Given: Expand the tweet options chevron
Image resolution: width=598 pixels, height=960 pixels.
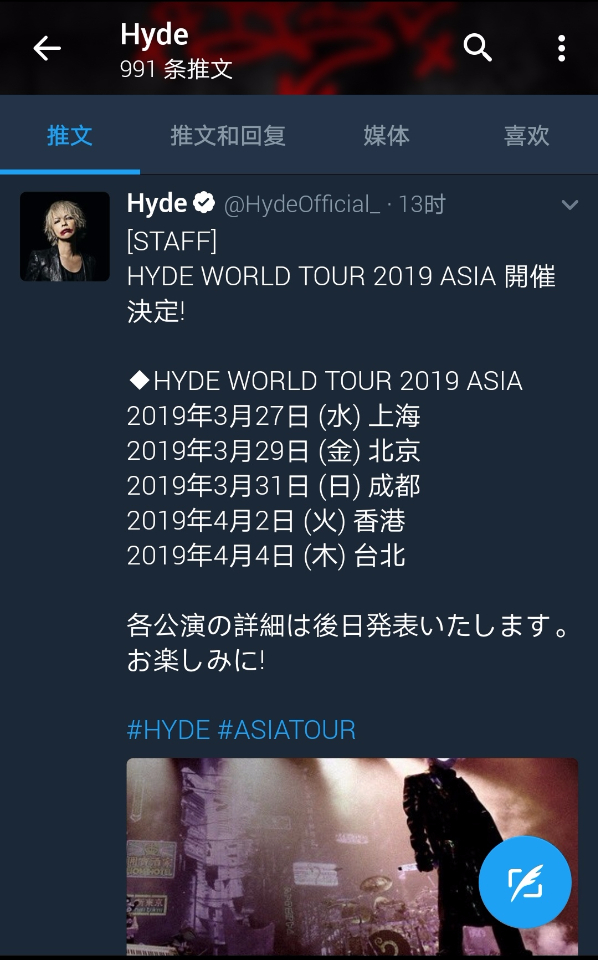Looking at the screenshot, I should [569, 205].
